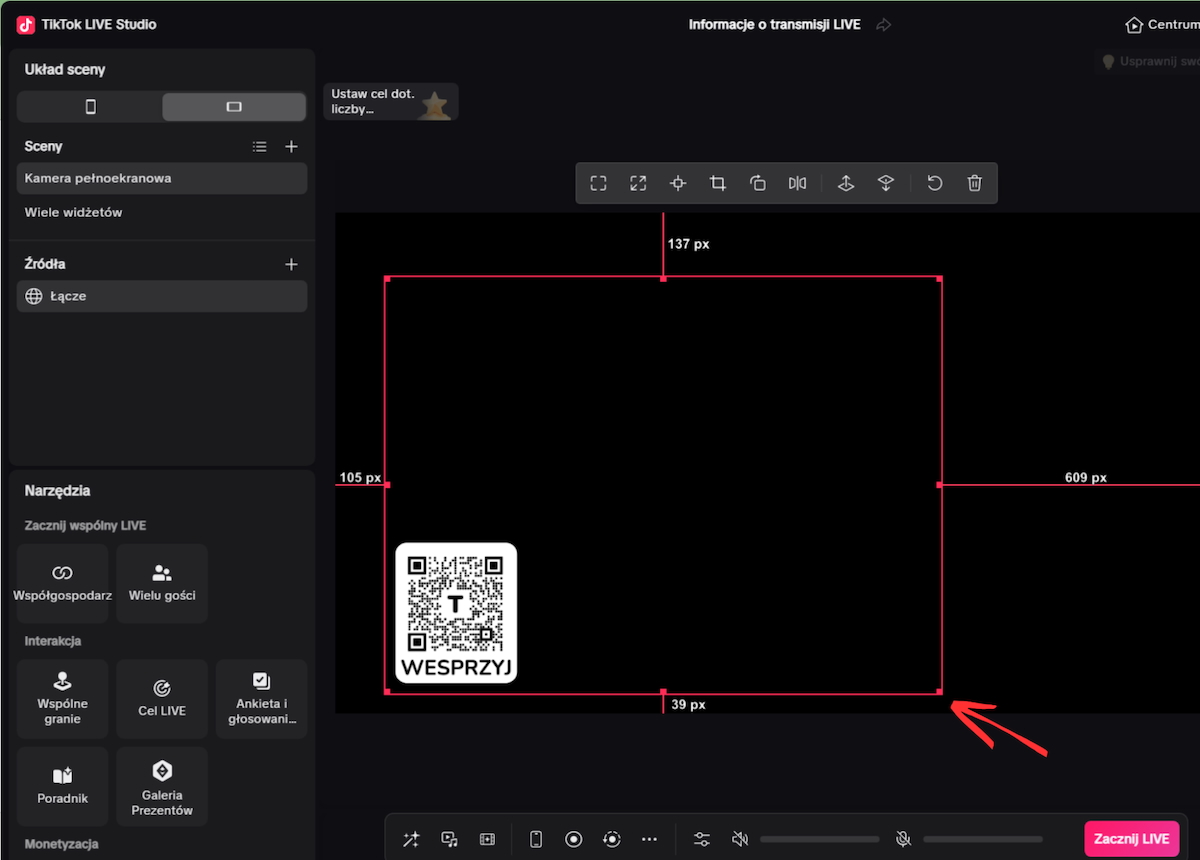Switch to landscape scene layout
The height and width of the screenshot is (860, 1200).
point(234,106)
